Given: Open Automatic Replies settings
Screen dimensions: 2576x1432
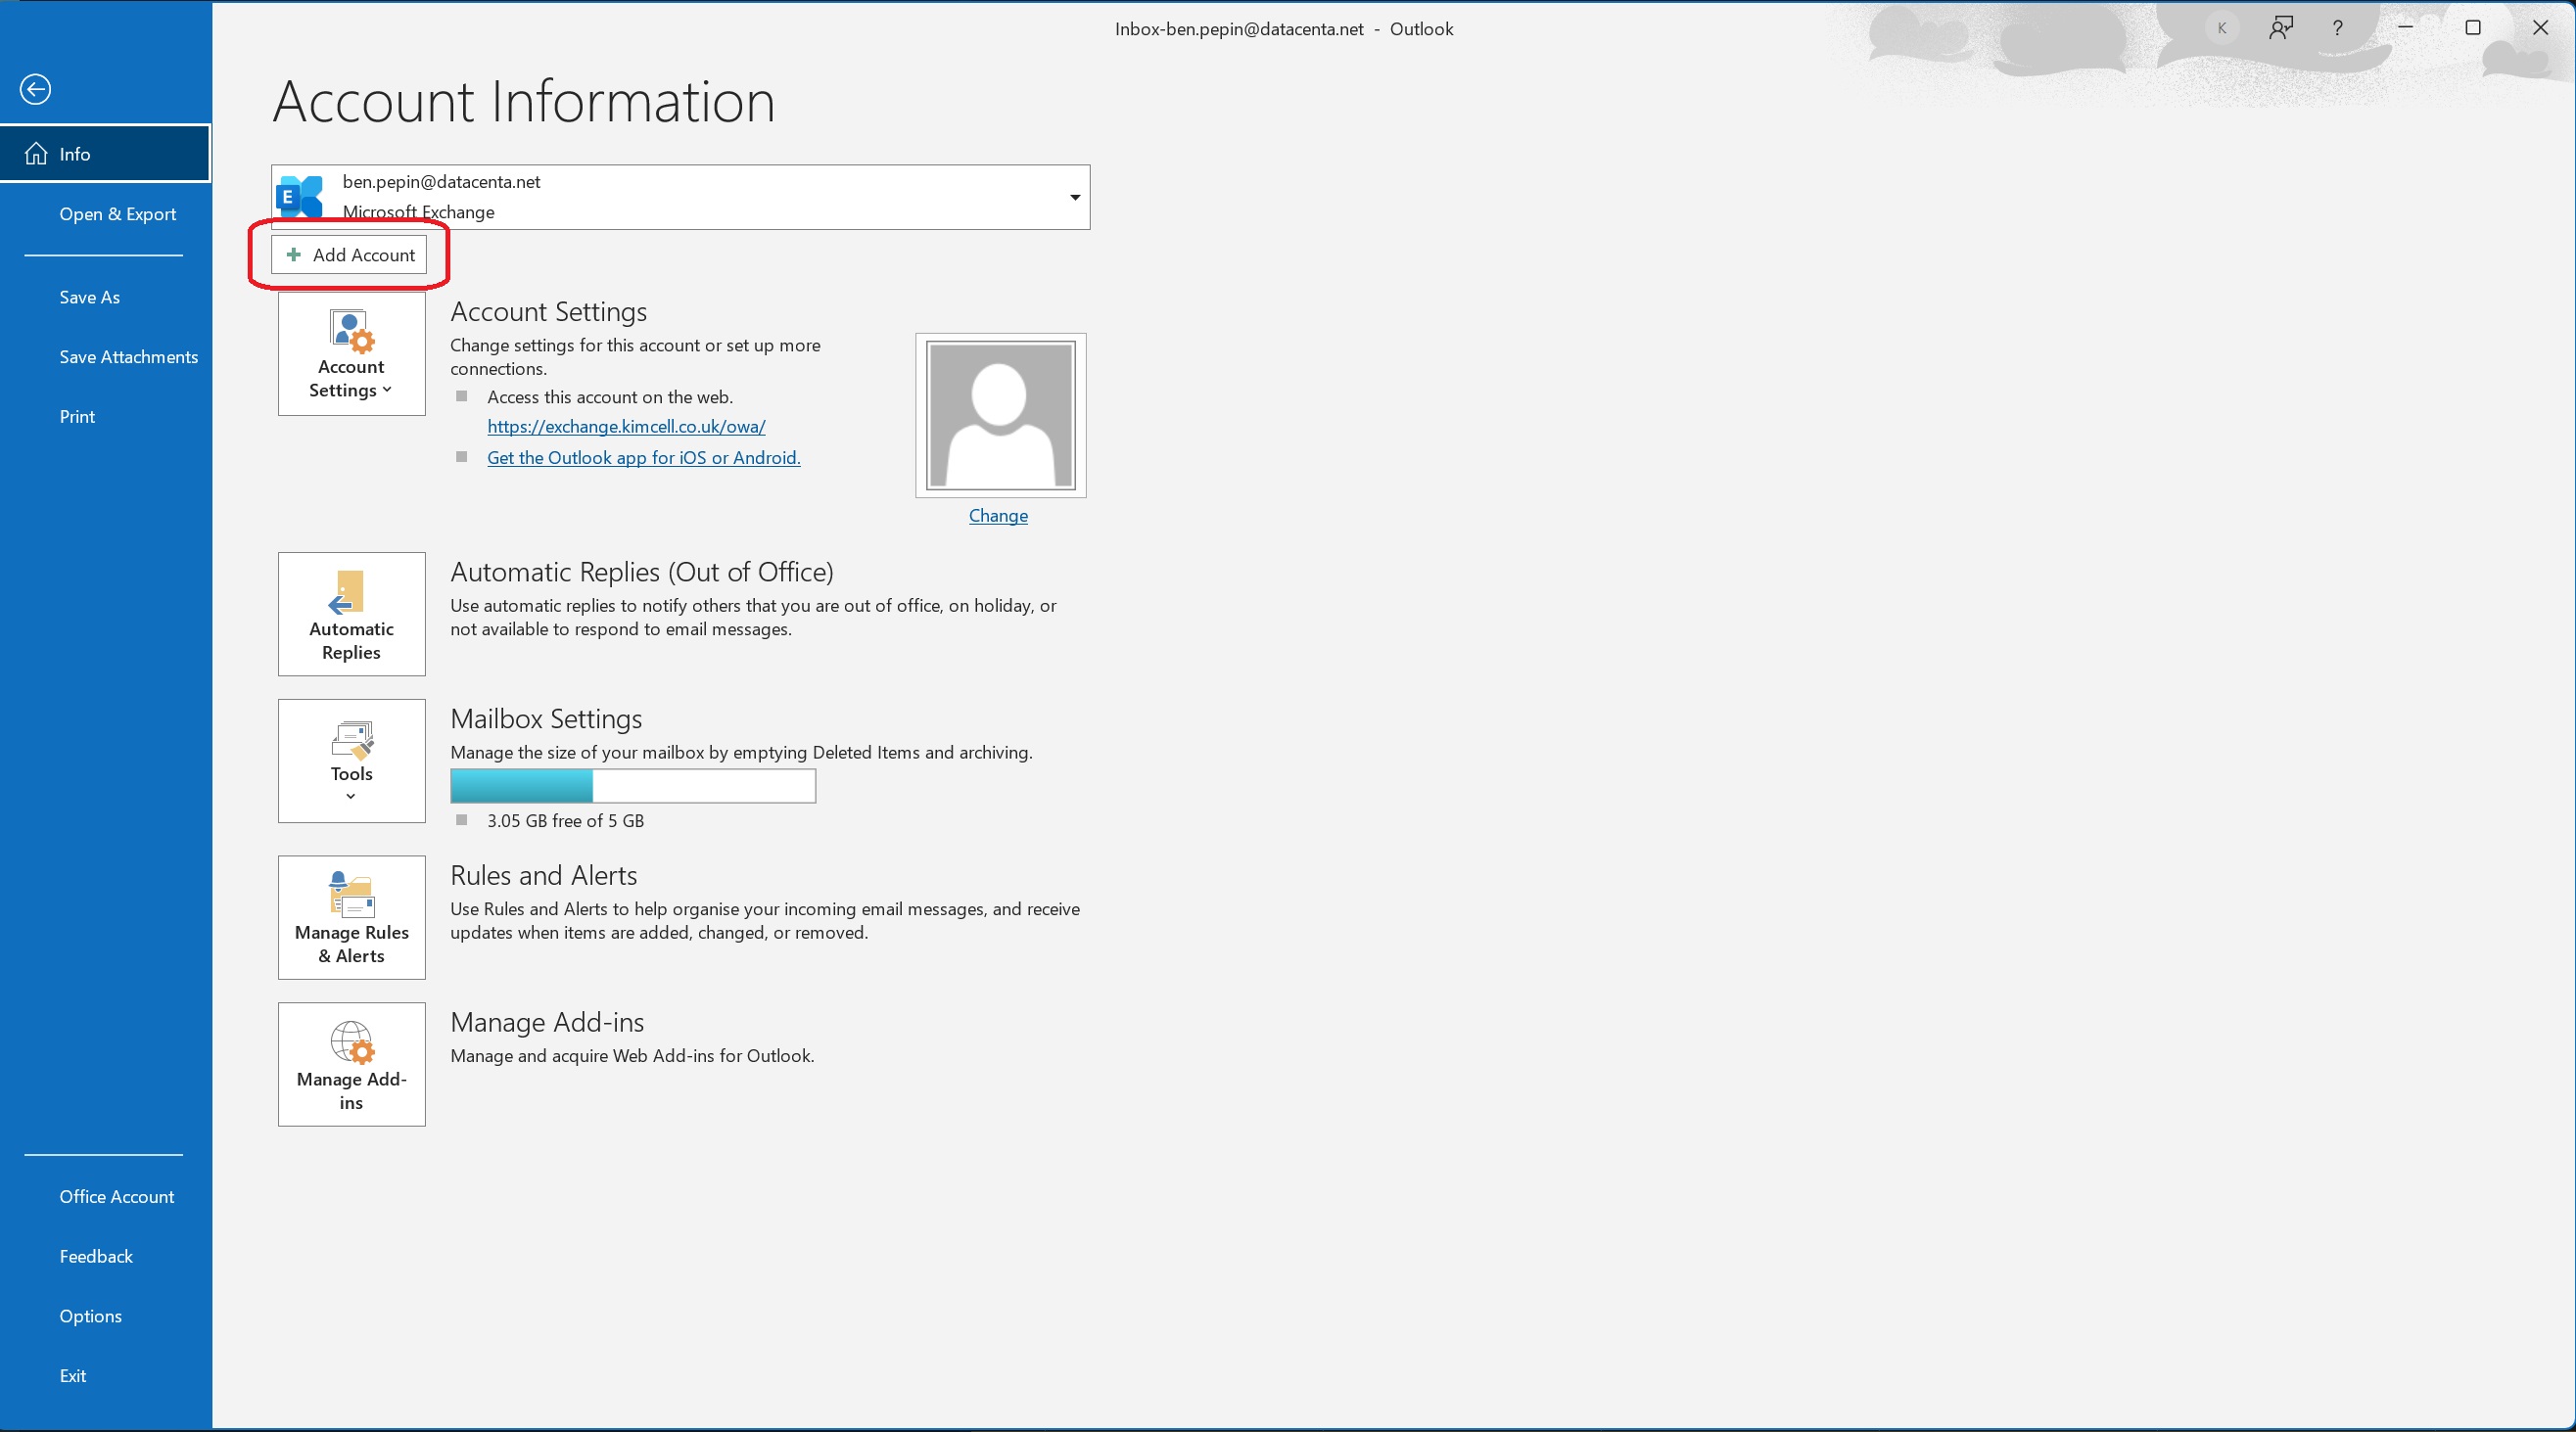Looking at the screenshot, I should (x=352, y=615).
